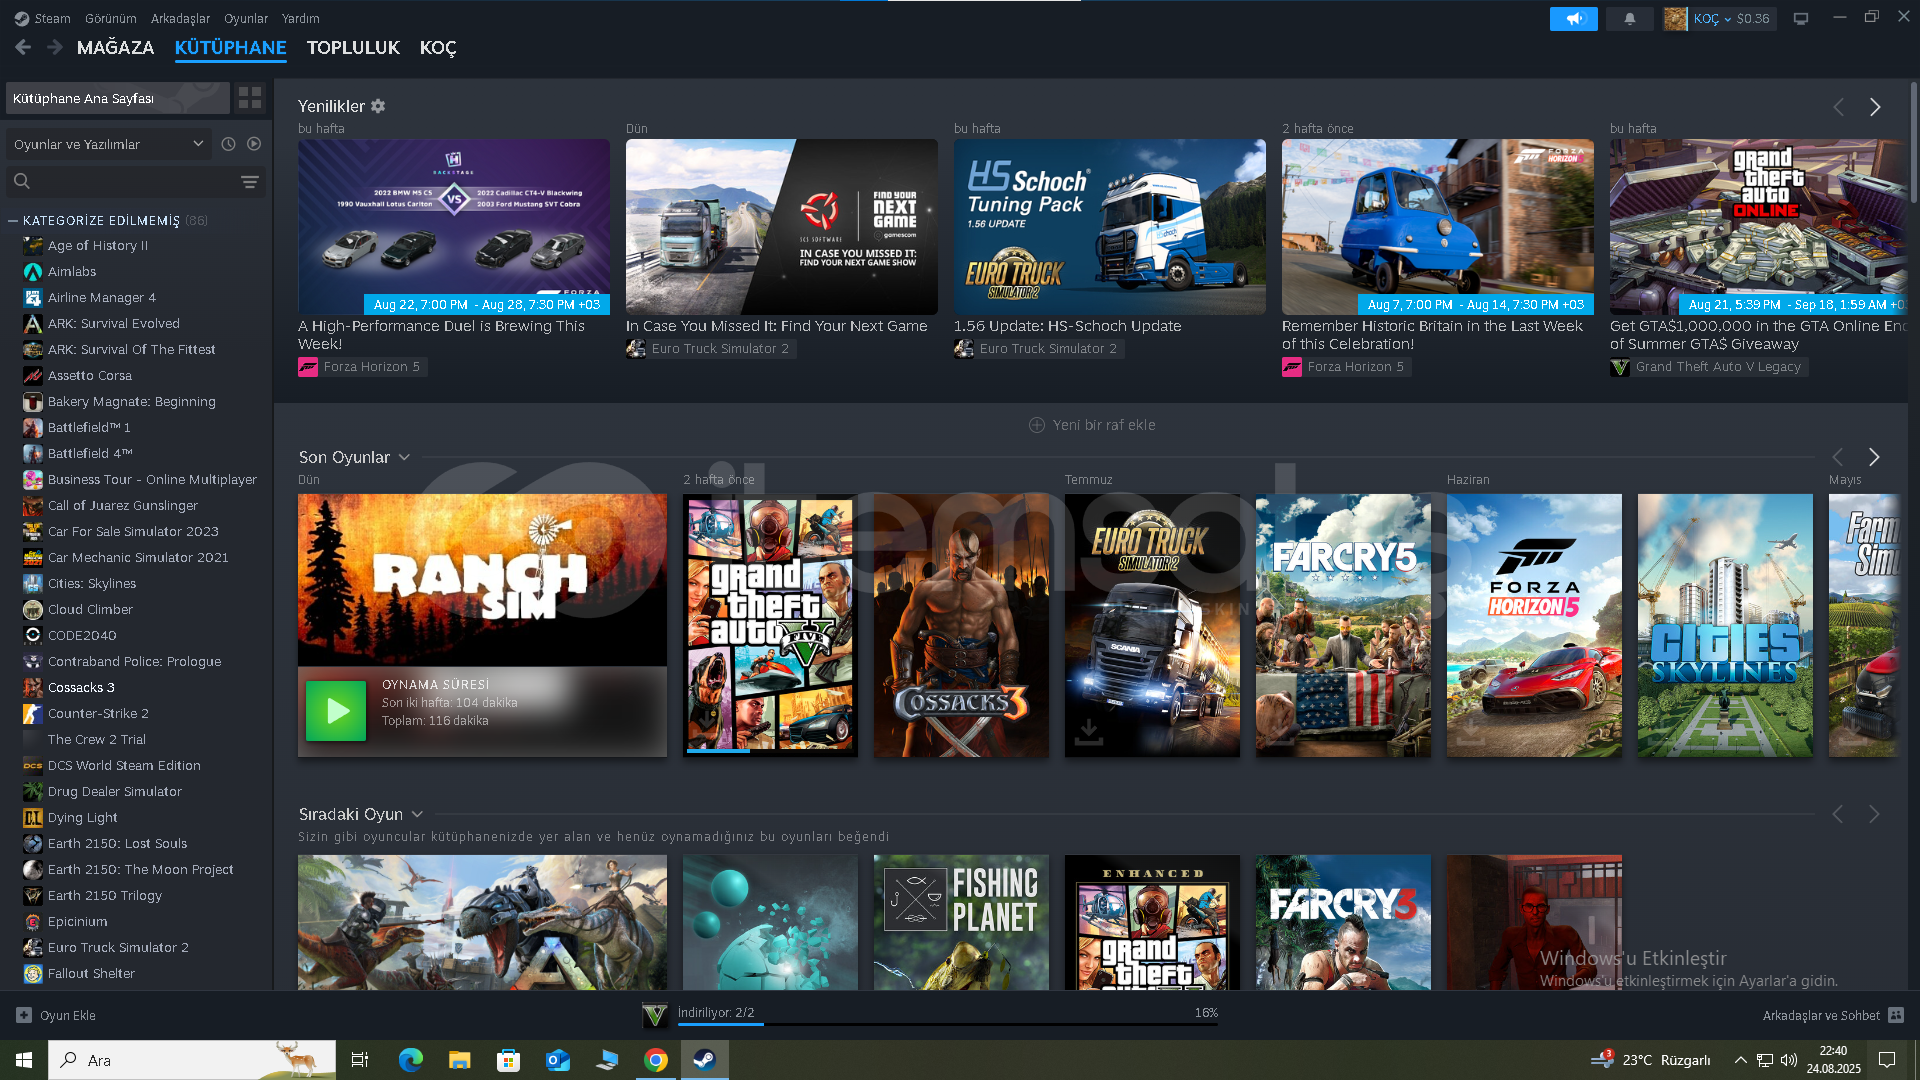Sort library by recent activity clock icon
Screen dimensions: 1920x1080
coord(228,144)
